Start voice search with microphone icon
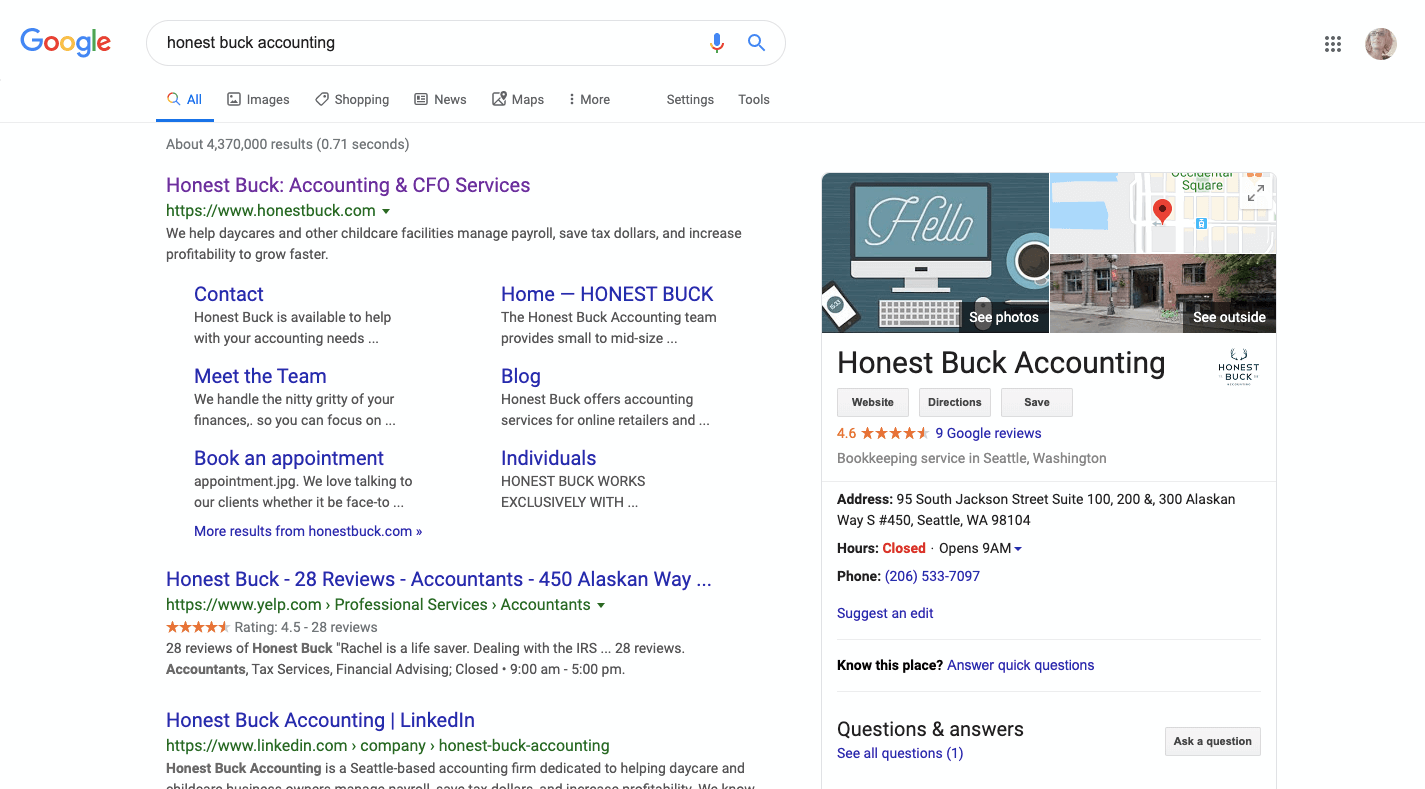This screenshot has height=789, width=1425. [x=716, y=43]
